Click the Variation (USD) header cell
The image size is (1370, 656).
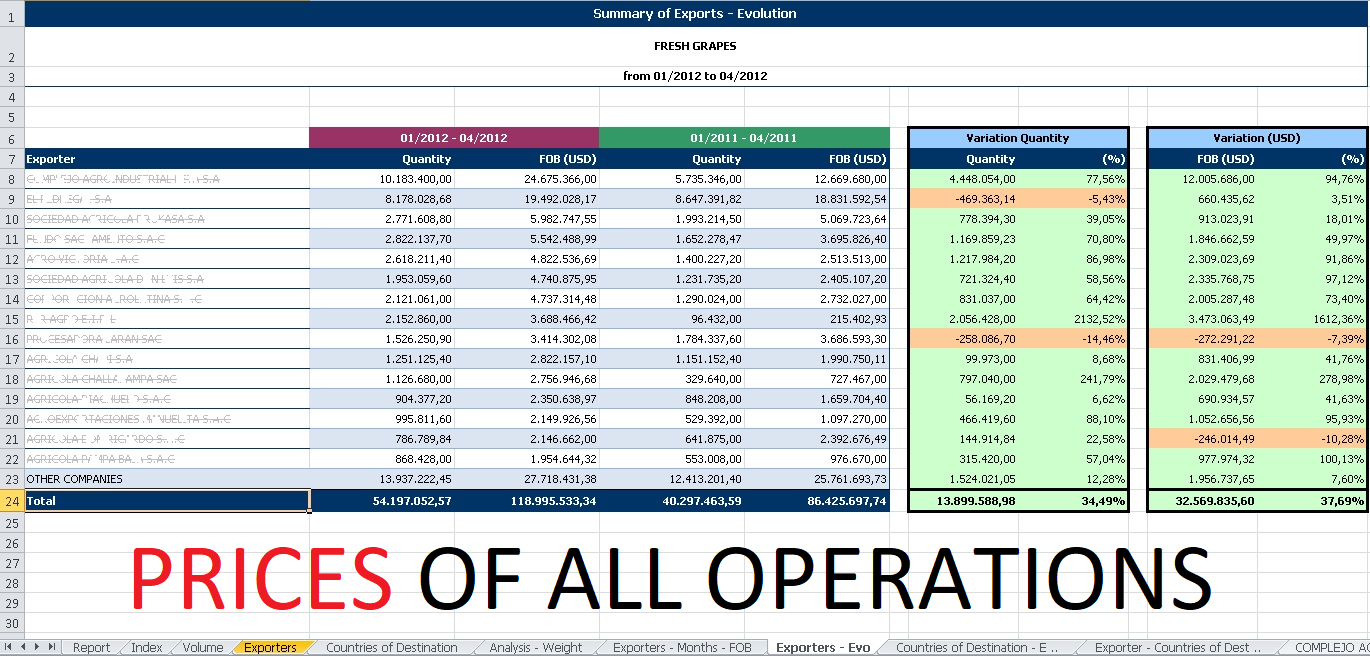[1256, 138]
